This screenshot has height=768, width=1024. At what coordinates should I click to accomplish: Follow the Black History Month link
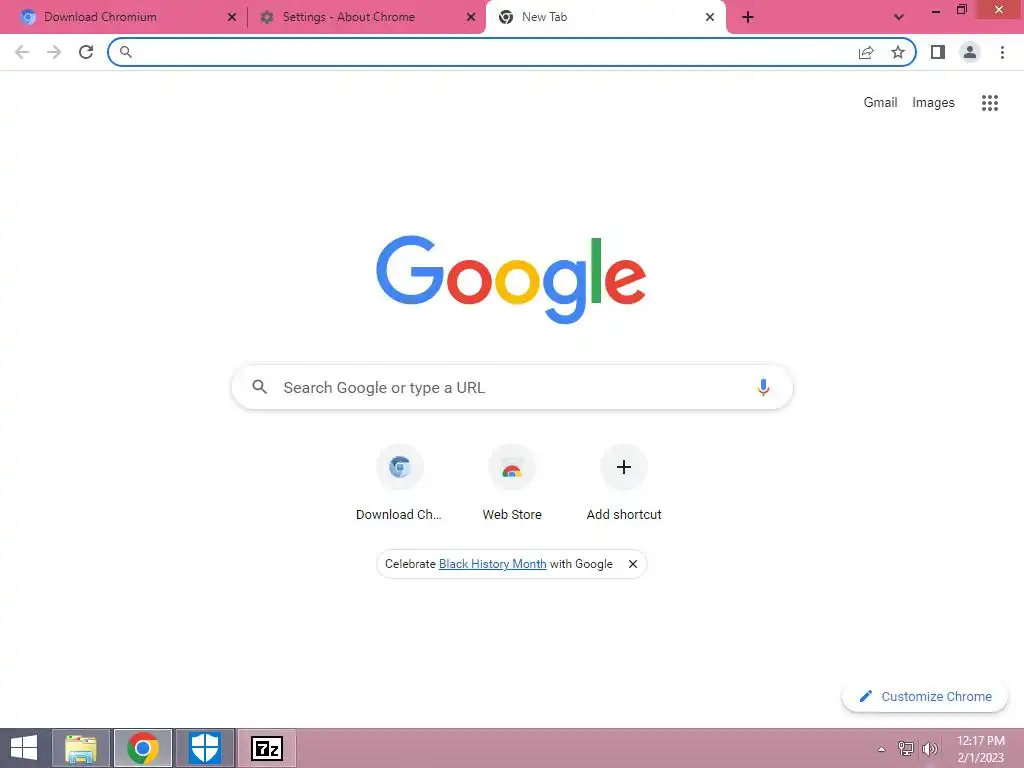(x=492, y=564)
